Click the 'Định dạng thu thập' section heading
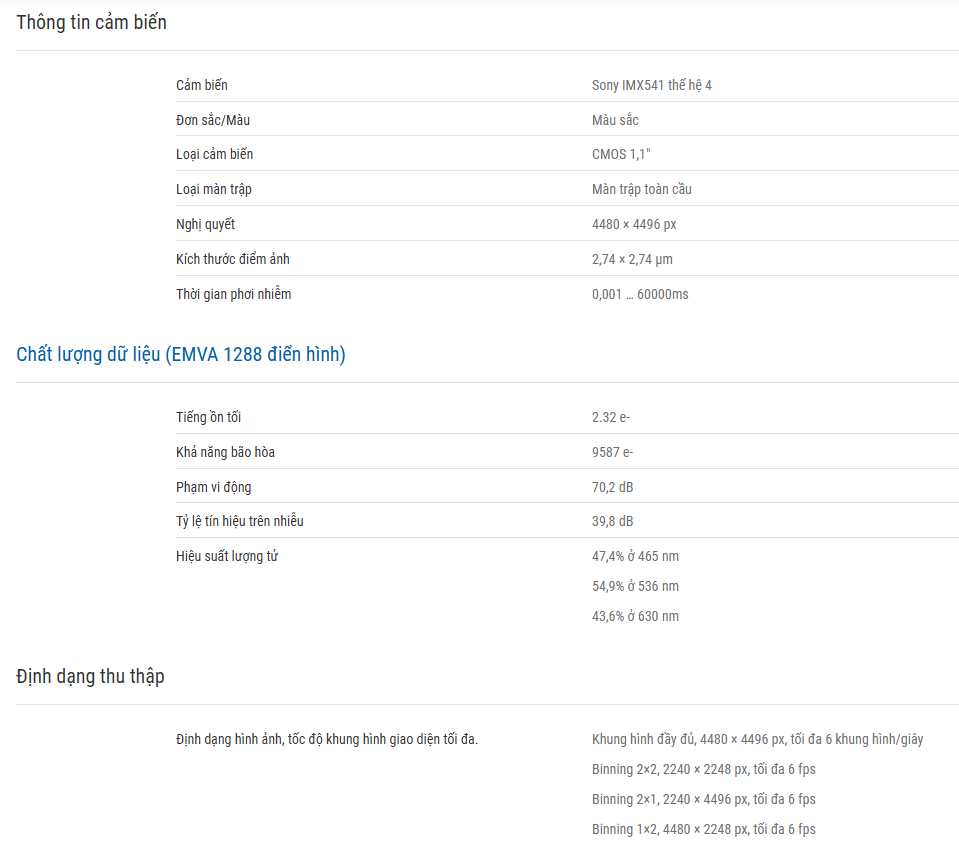959x842 pixels. (91, 677)
